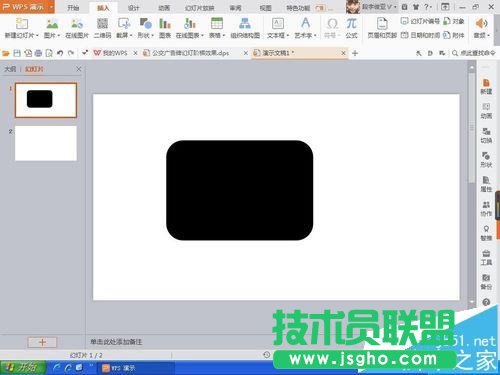
Task: Expand the Text Box (文本框) dropdown arrow
Action: 288,35
